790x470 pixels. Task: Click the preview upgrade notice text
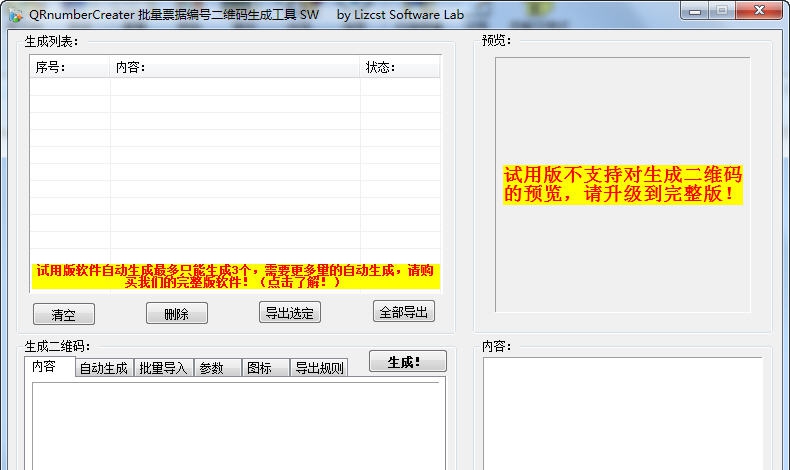click(623, 184)
